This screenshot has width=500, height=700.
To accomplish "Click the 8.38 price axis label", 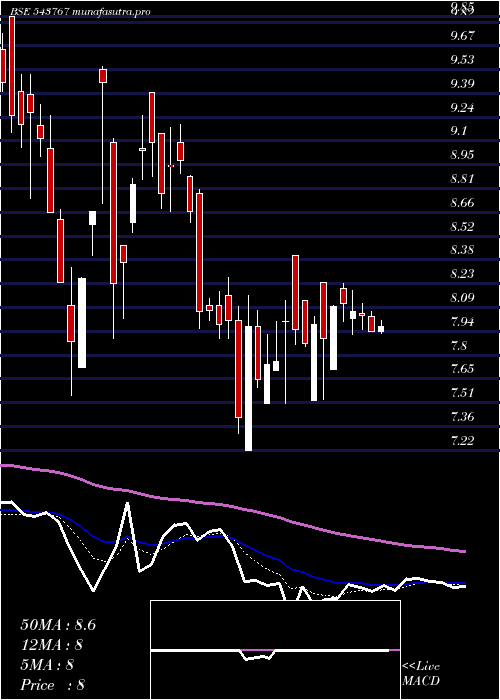I will click(x=462, y=250).
